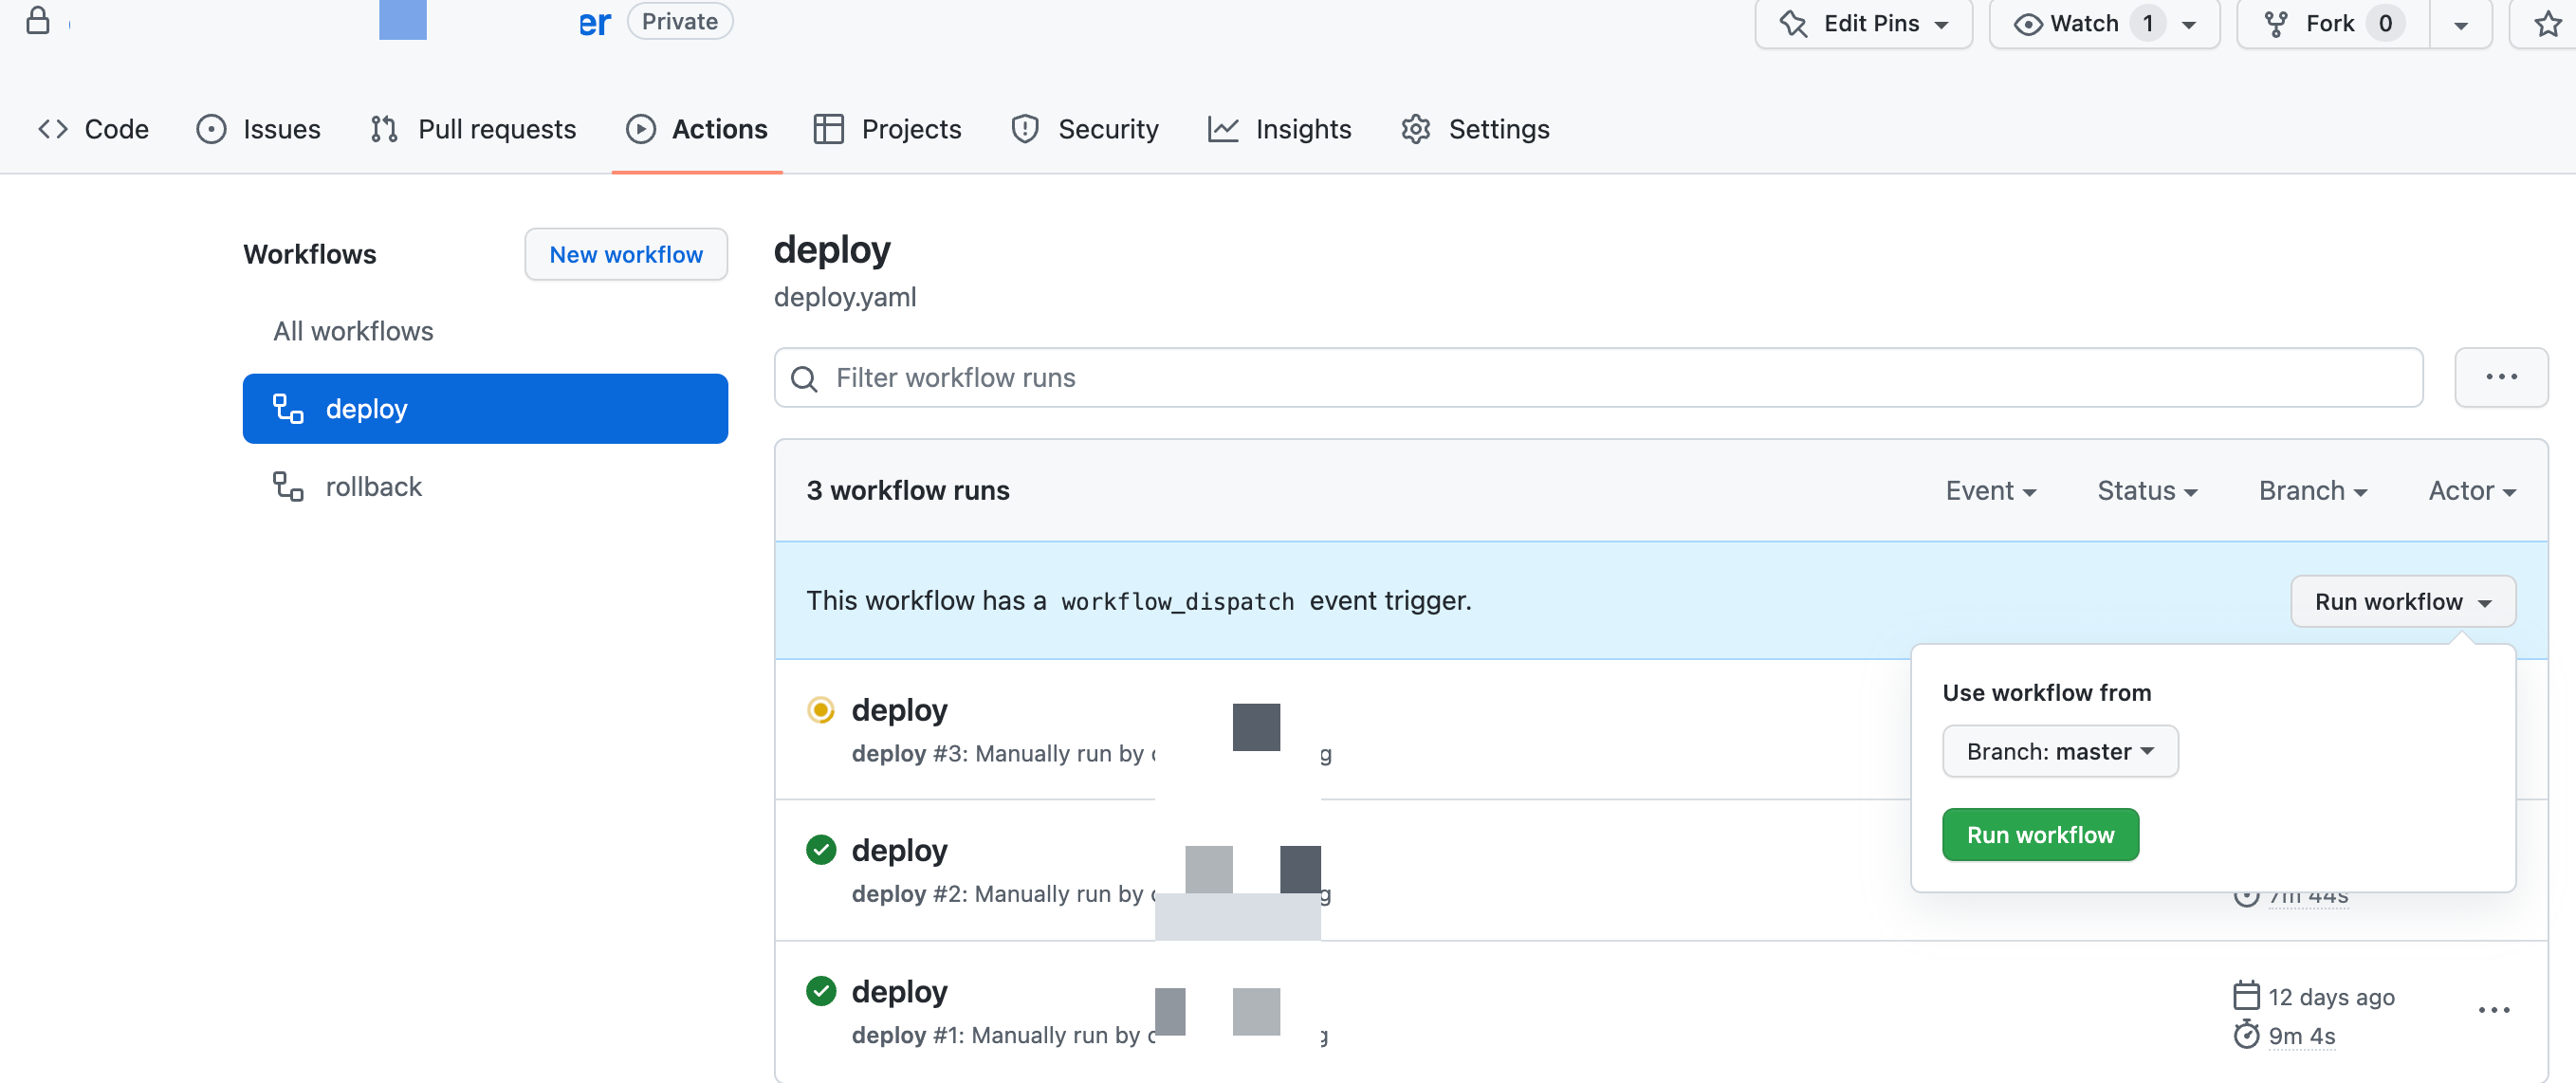2576x1083 pixels.
Task: Click the workflow icon next to rollback
Action: (x=288, y=487)
